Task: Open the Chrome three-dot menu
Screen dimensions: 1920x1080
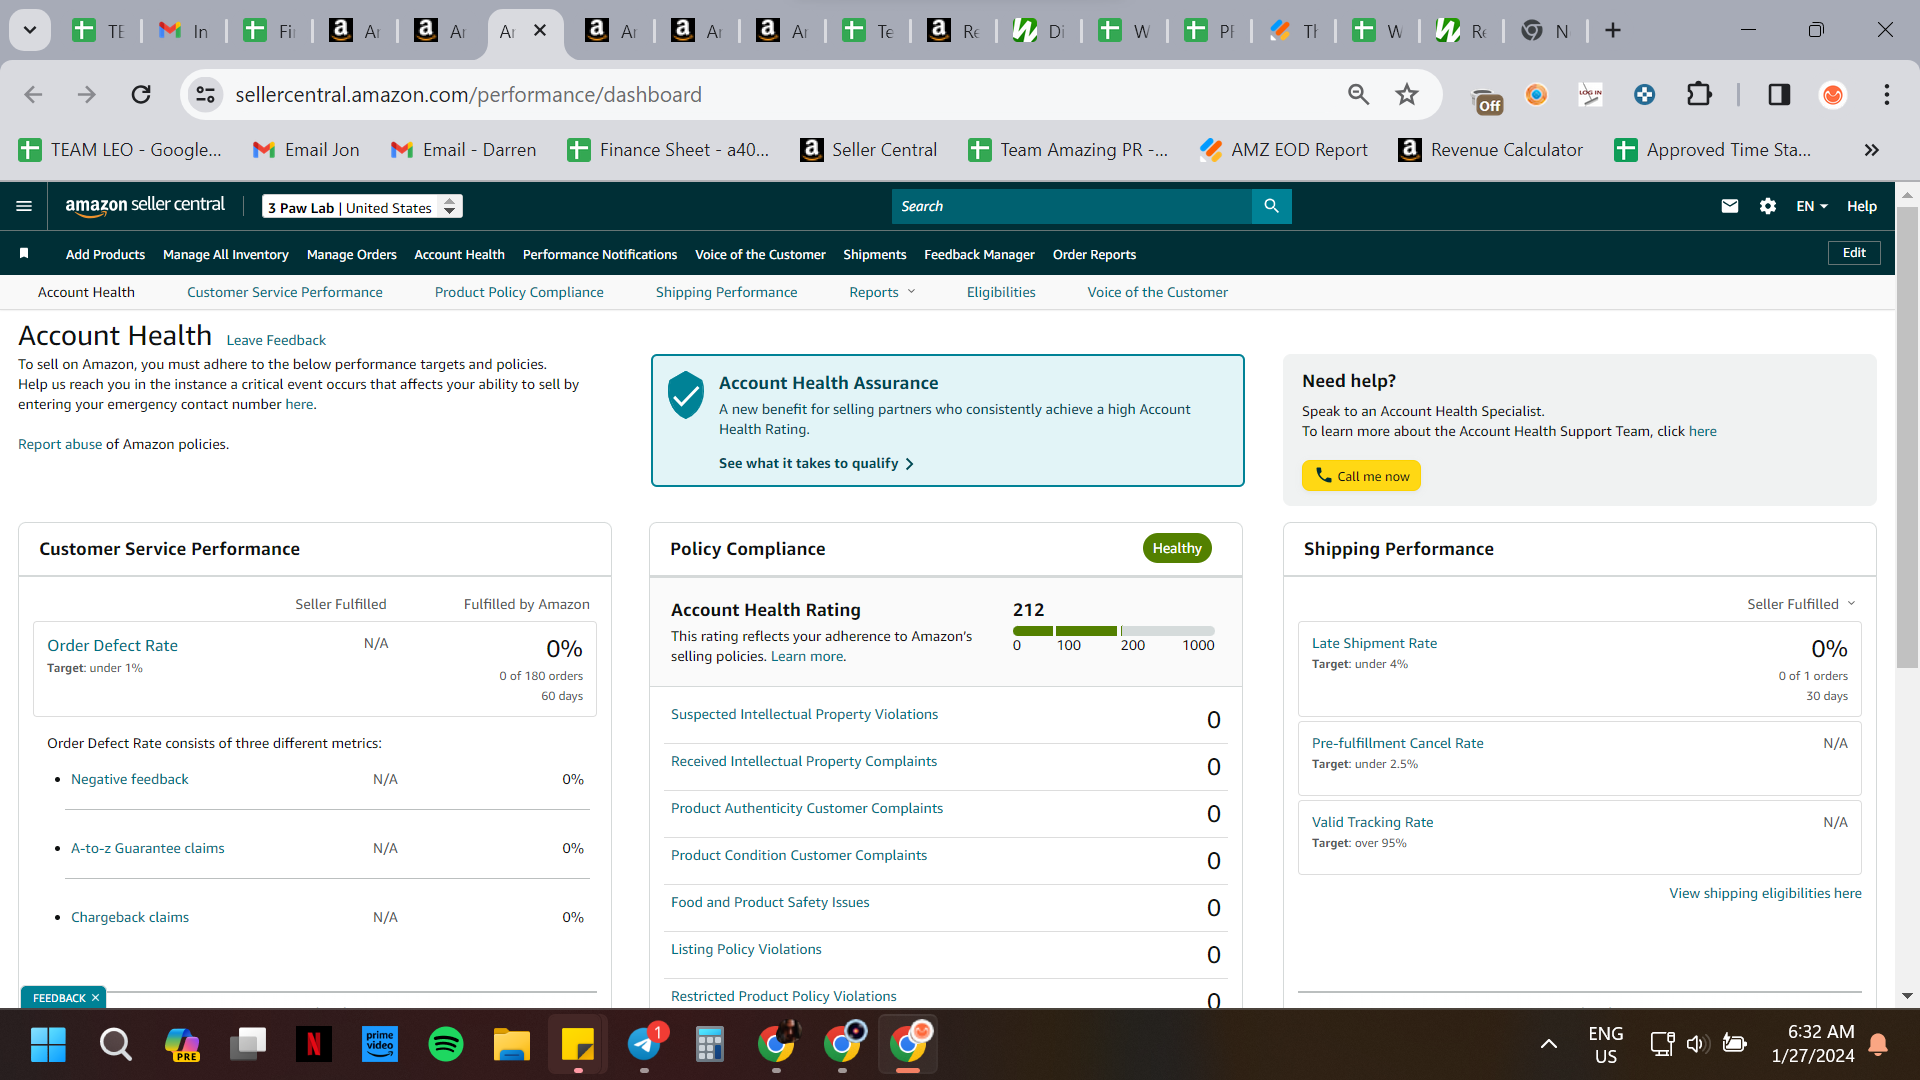Action: click(1887, 94)
